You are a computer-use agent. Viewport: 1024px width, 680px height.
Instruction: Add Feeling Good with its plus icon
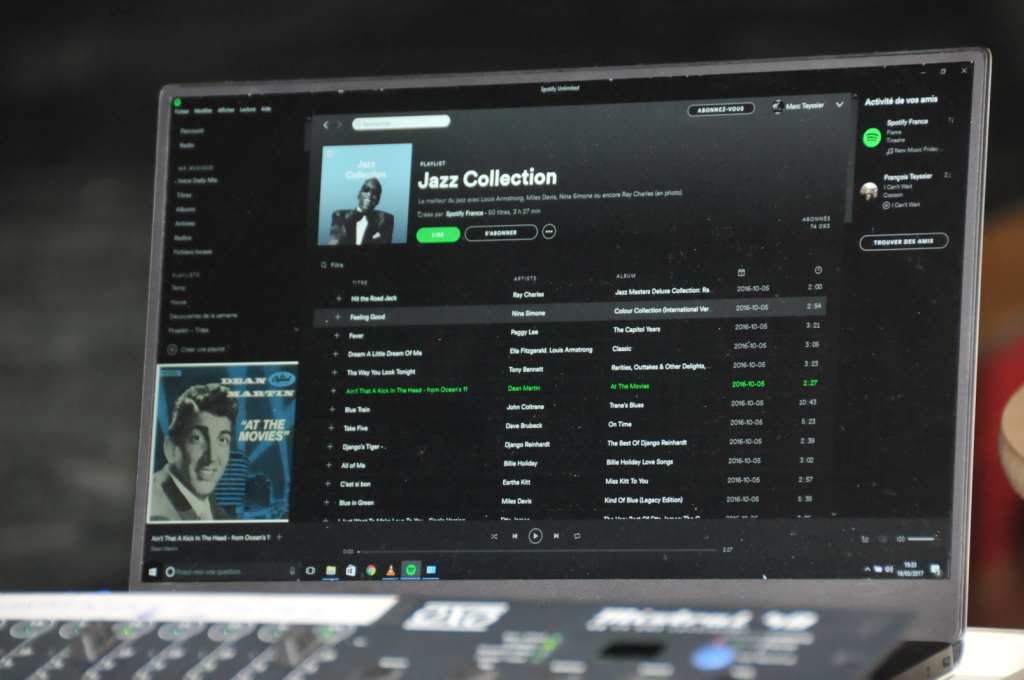(x=338, y=317)
